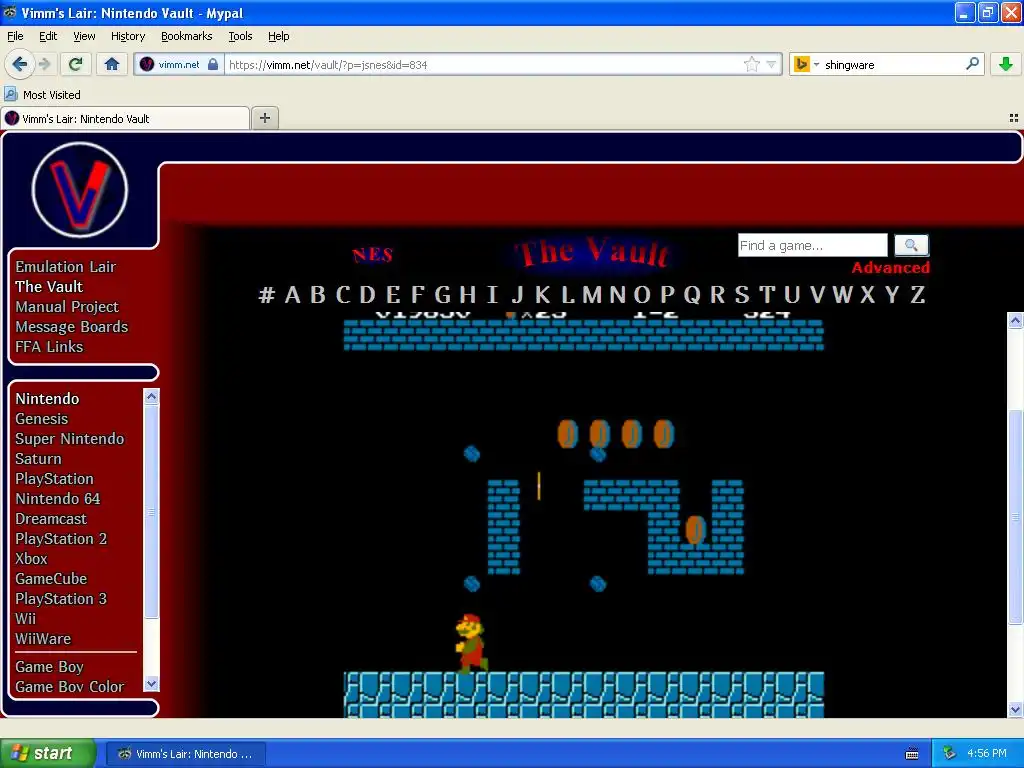Bookmark this page with the star icon

752,64
